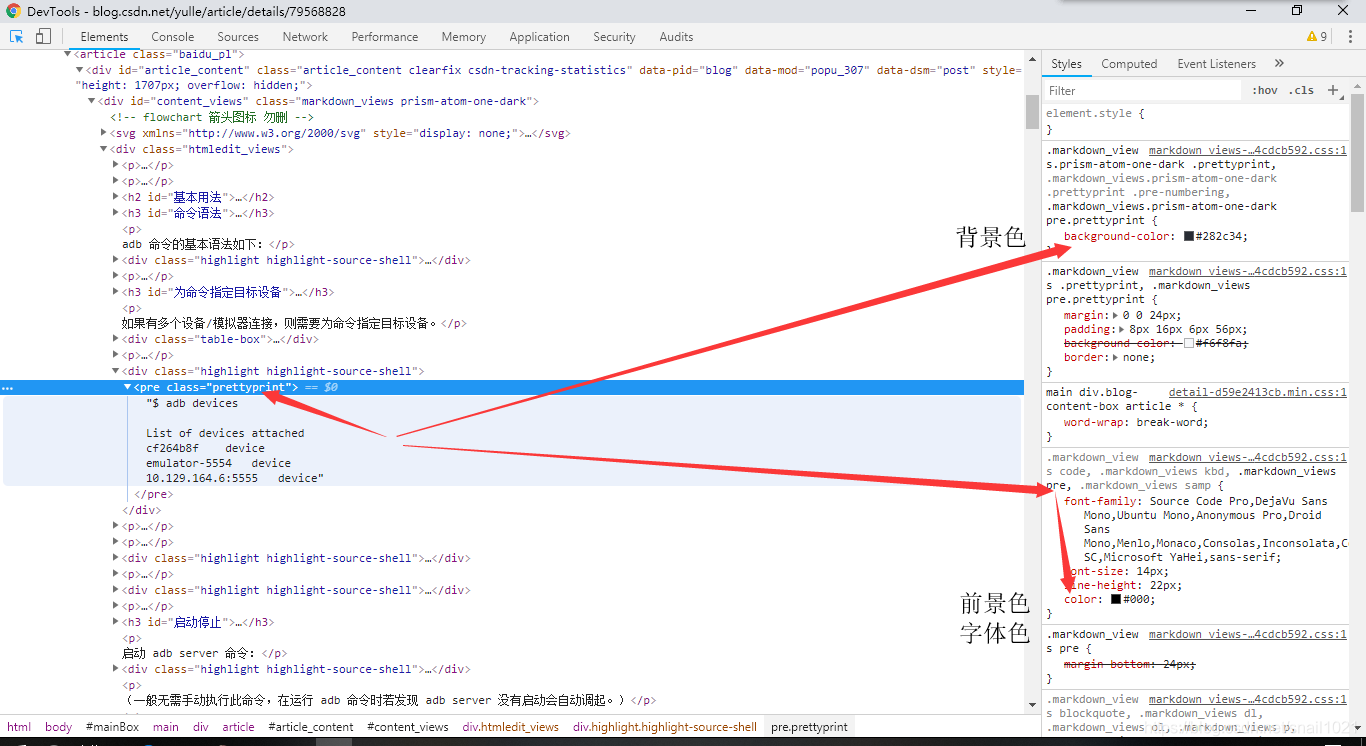Screen dimensions: 1366x746
Task: Switch to the Sources tab
Action: [x=238, y=36]
